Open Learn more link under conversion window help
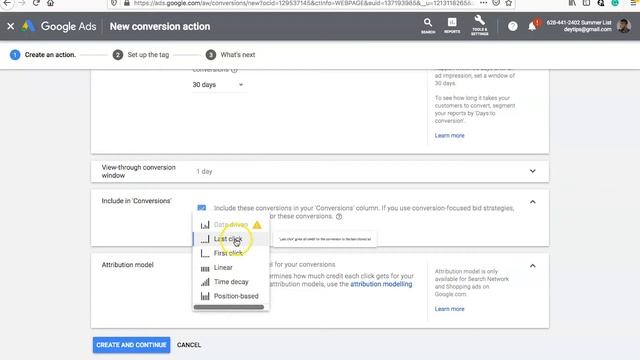 click(449, 136)
